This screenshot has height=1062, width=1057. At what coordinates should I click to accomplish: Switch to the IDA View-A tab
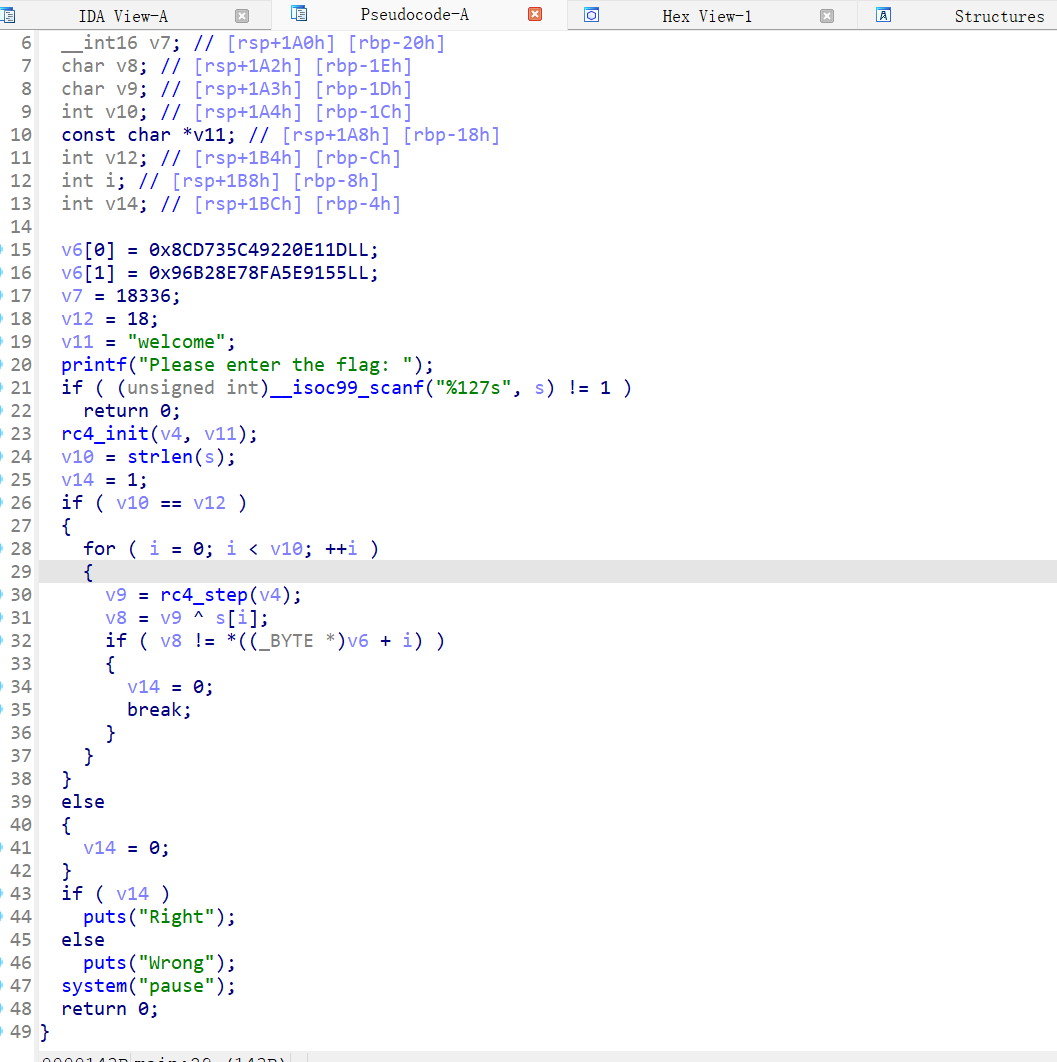click(123, 16)
